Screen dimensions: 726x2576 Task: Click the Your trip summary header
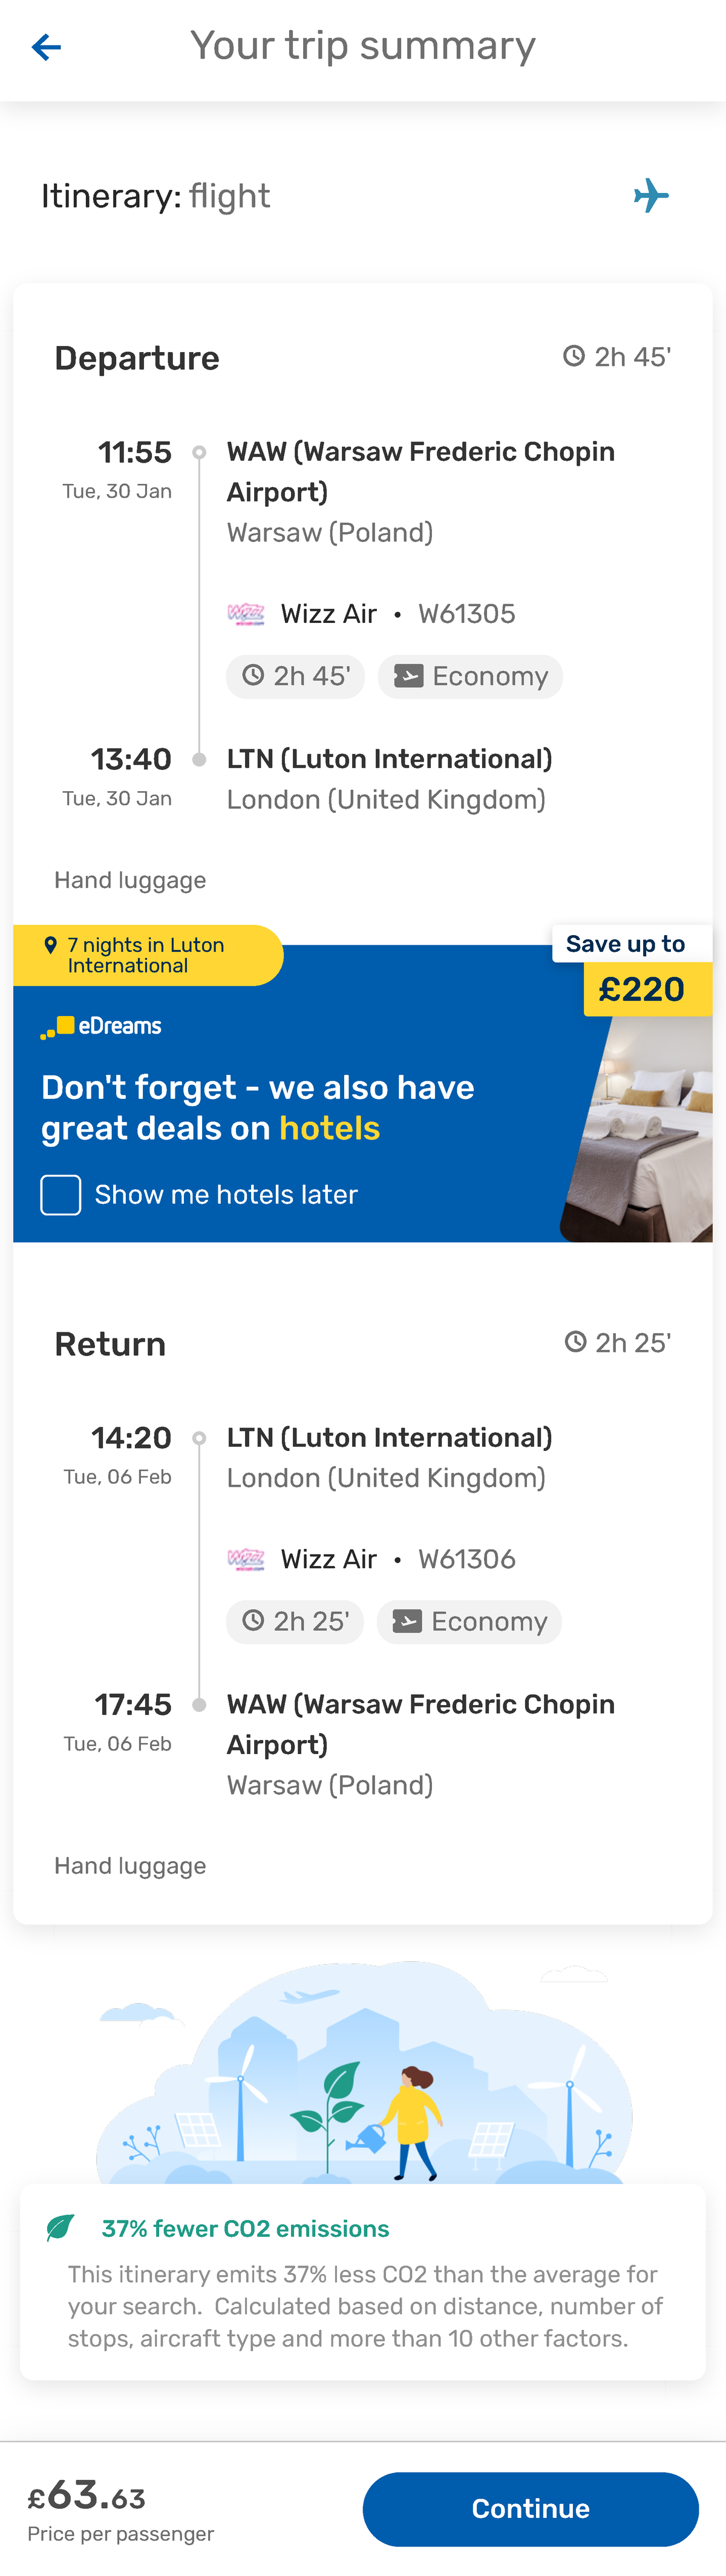tap(362, 45)
